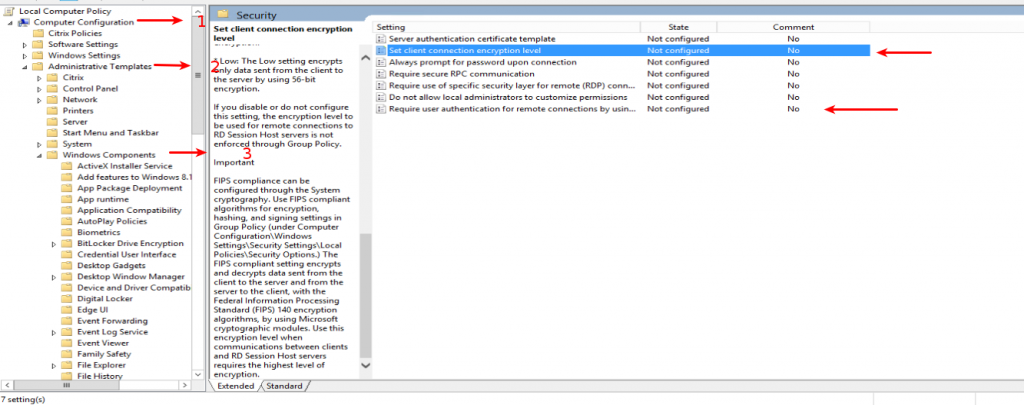Expand the Software Settings node
1024x405 pixels.
coord(25,45)
